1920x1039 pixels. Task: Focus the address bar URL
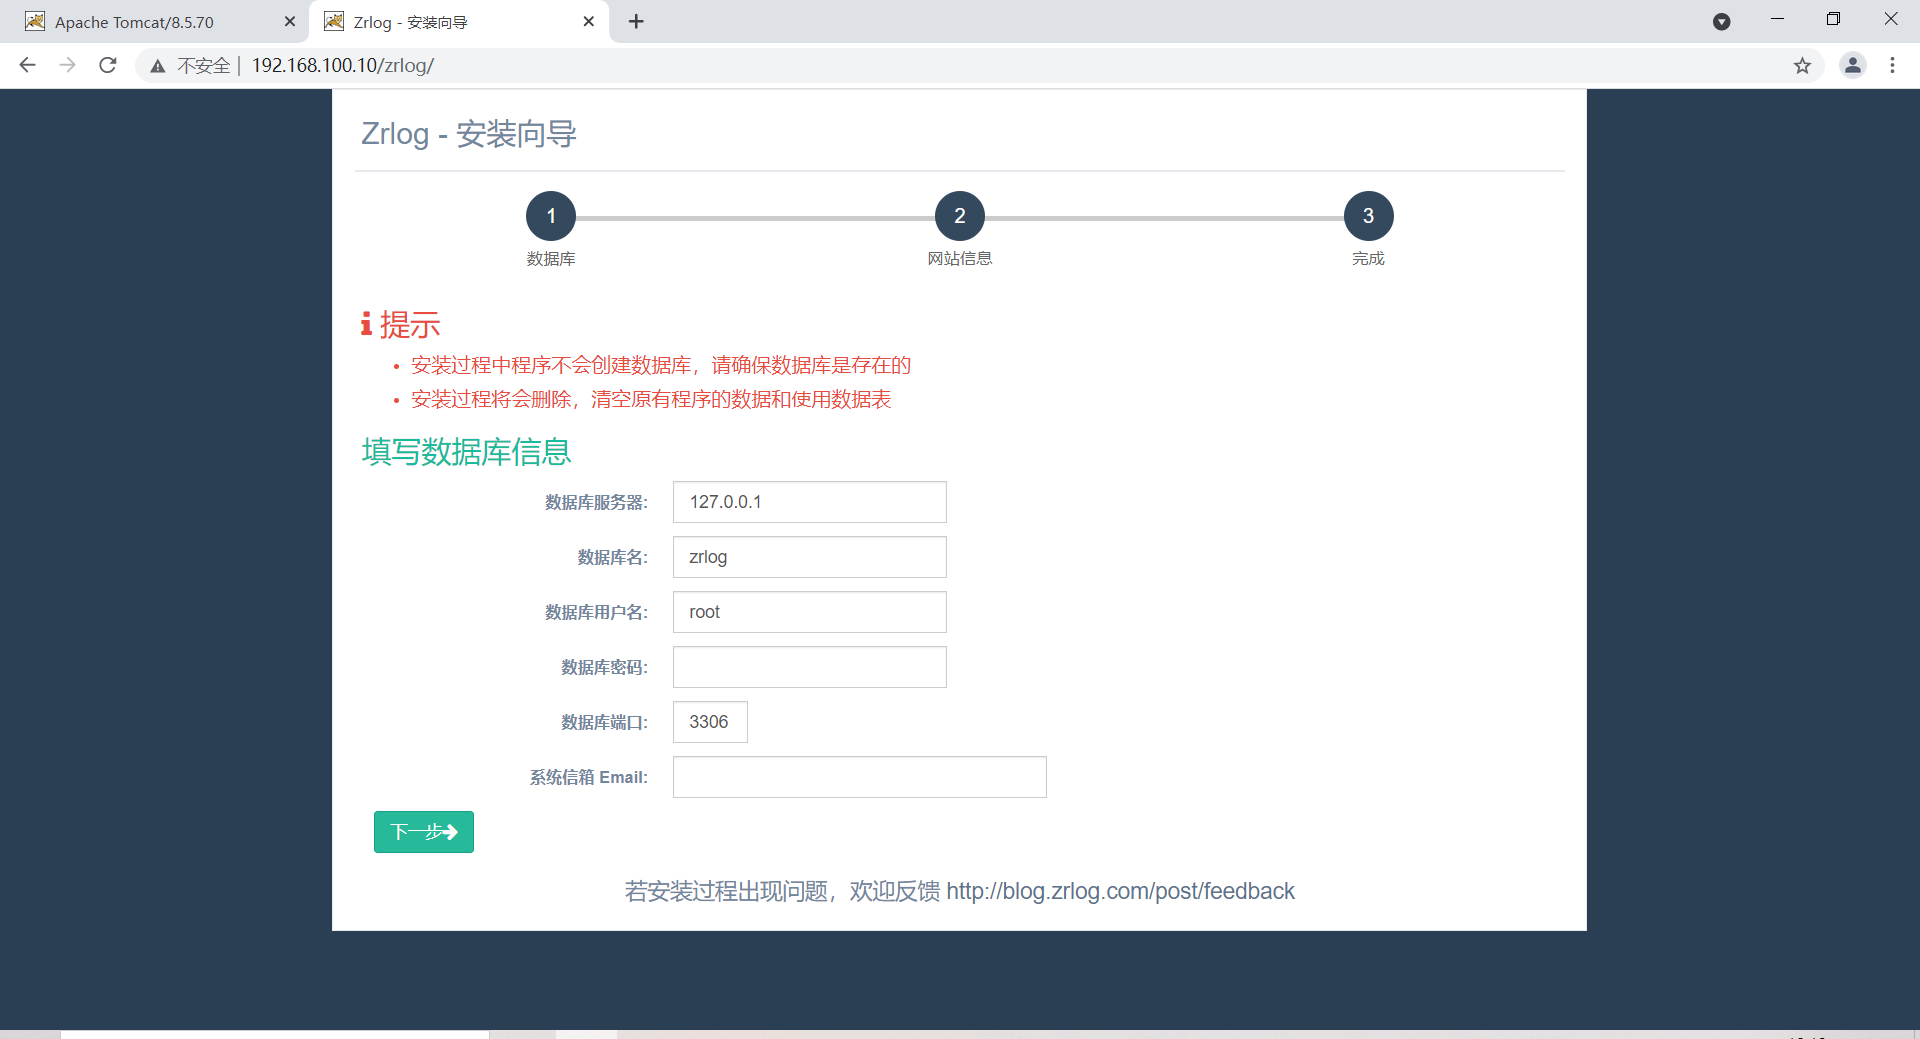(x=343, y=65)
